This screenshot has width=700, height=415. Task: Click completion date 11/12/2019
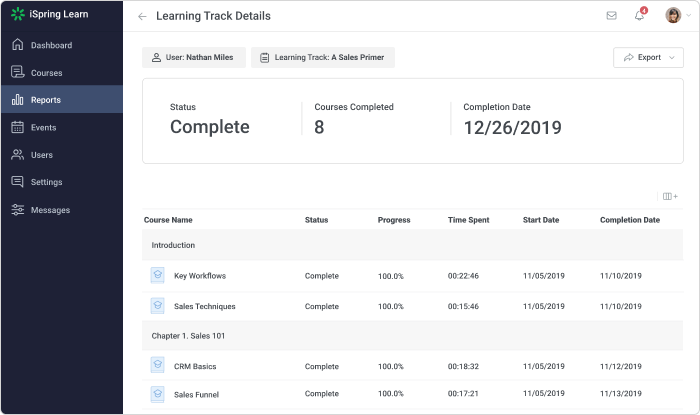(x=621, y=366)
